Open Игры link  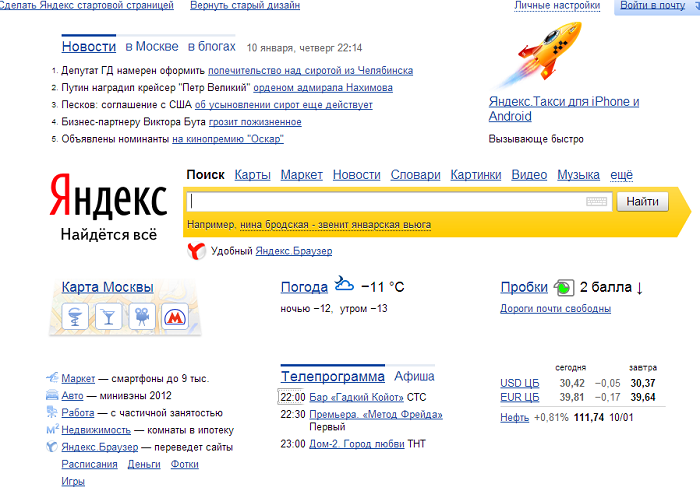point(73,481)
